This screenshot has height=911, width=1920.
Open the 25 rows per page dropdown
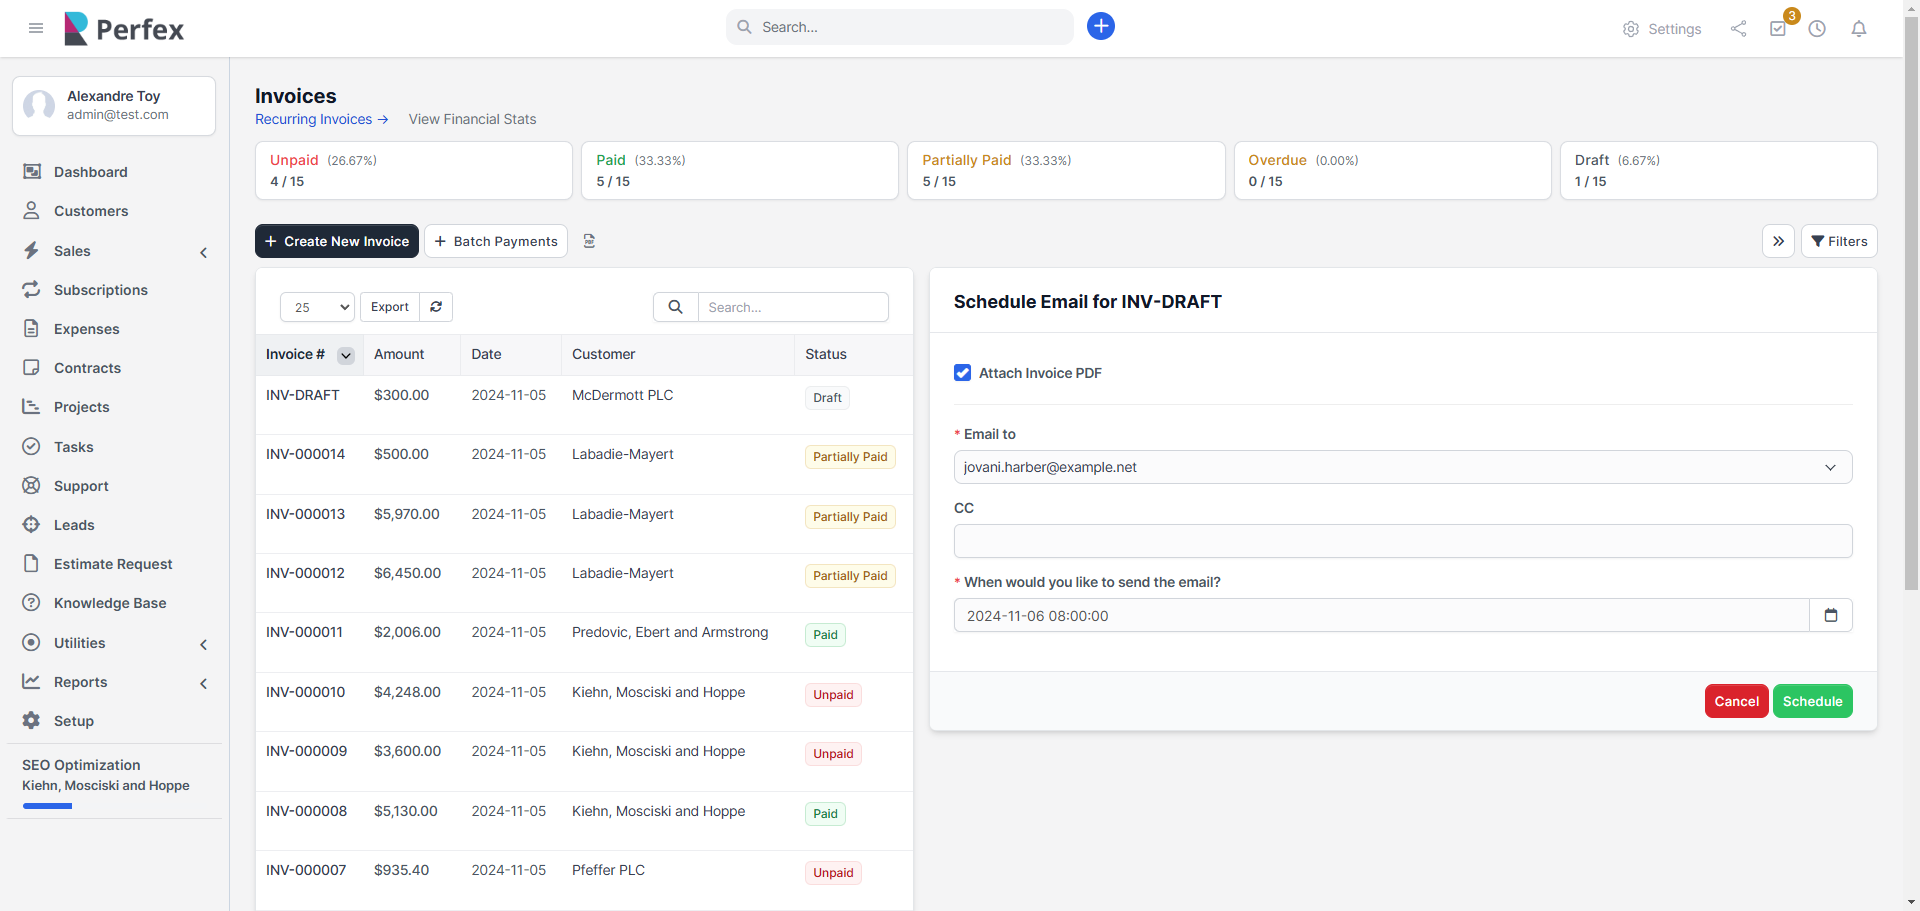coord(317,307)
